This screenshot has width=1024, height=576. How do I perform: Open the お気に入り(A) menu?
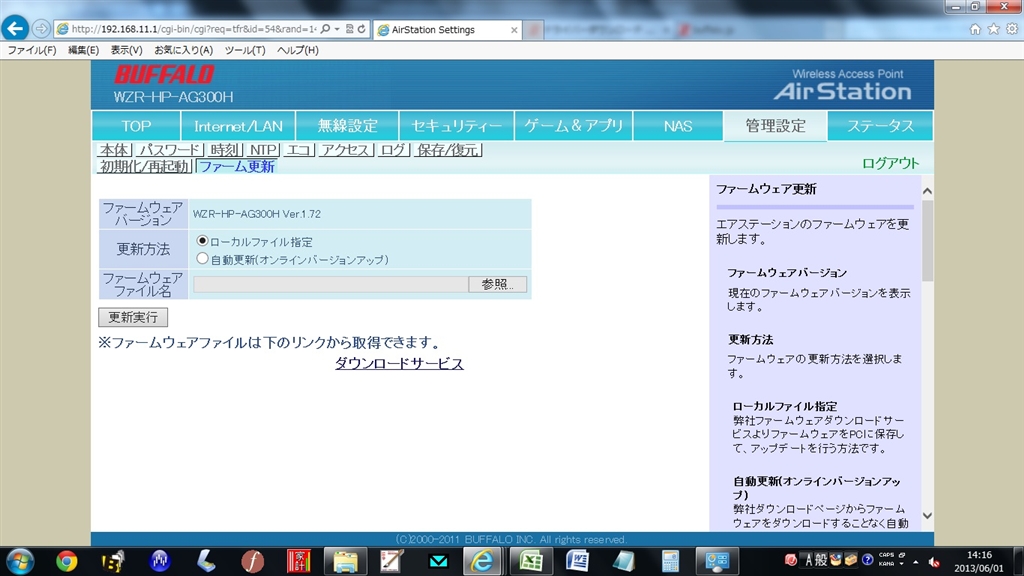183,50
